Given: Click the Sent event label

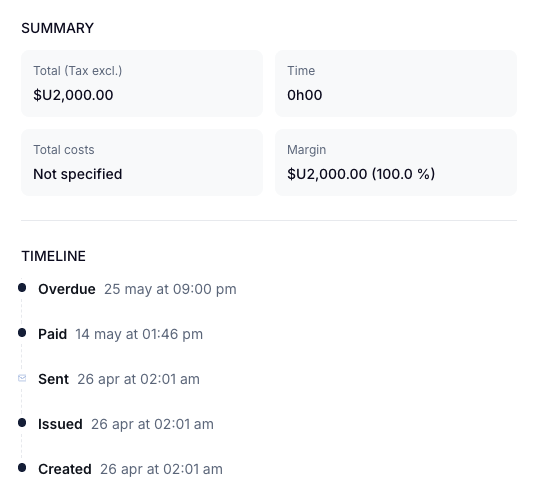Looking at the screenshot, I should (54, 379).
